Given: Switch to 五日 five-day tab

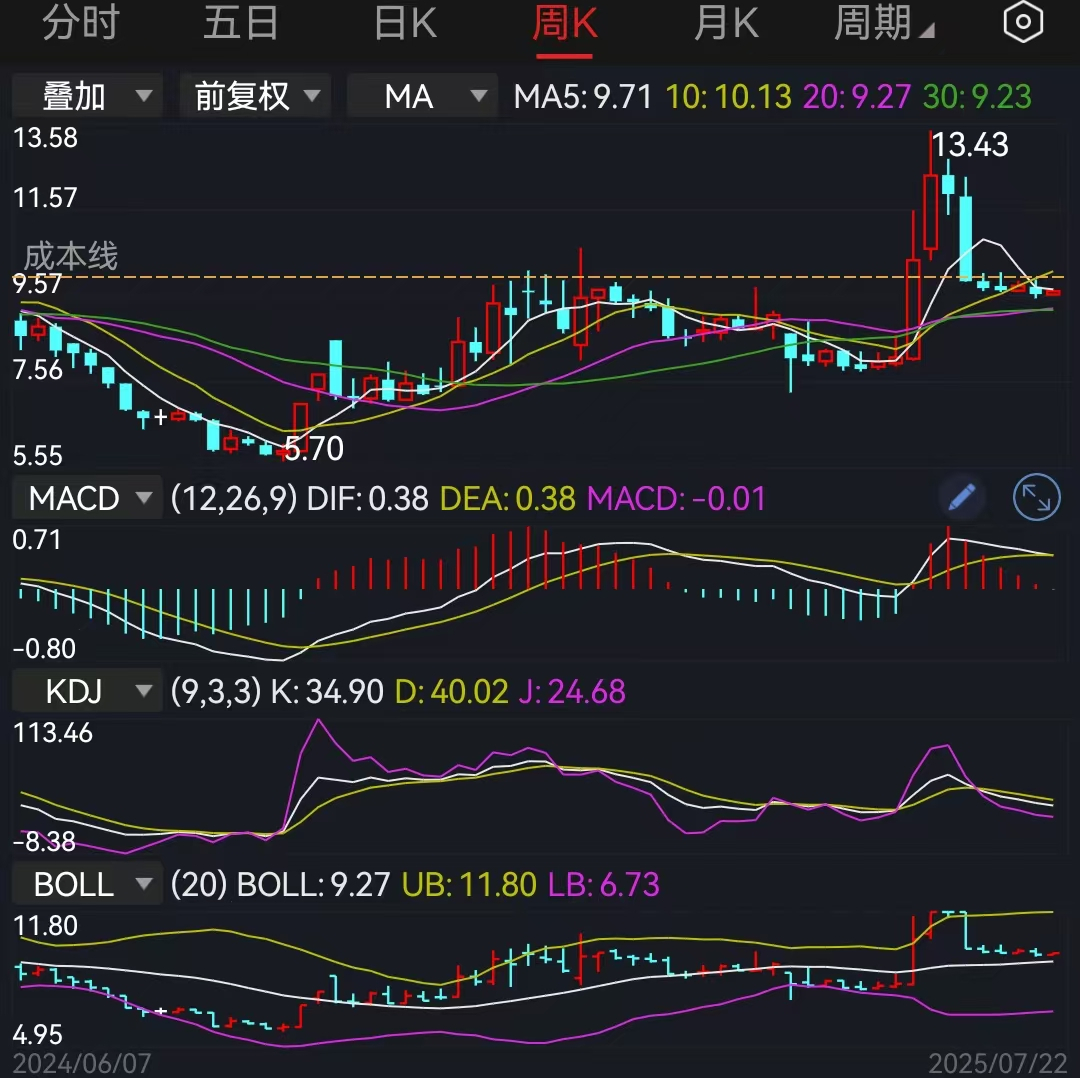Looking at the screenshot, I should (x=240, y=23).
